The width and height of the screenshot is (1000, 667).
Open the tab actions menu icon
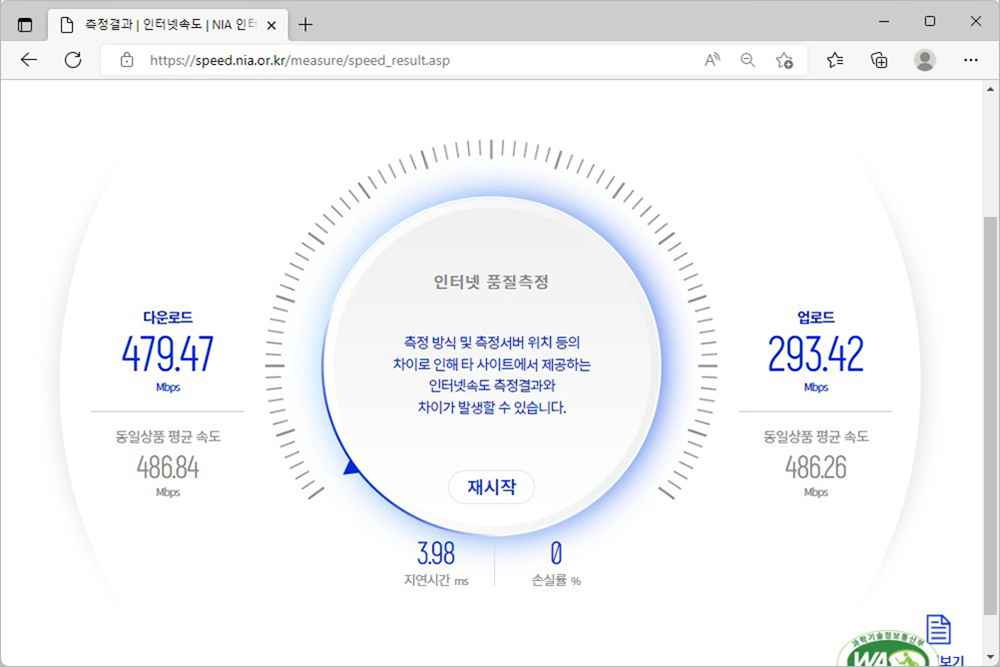tap(25, 25)
